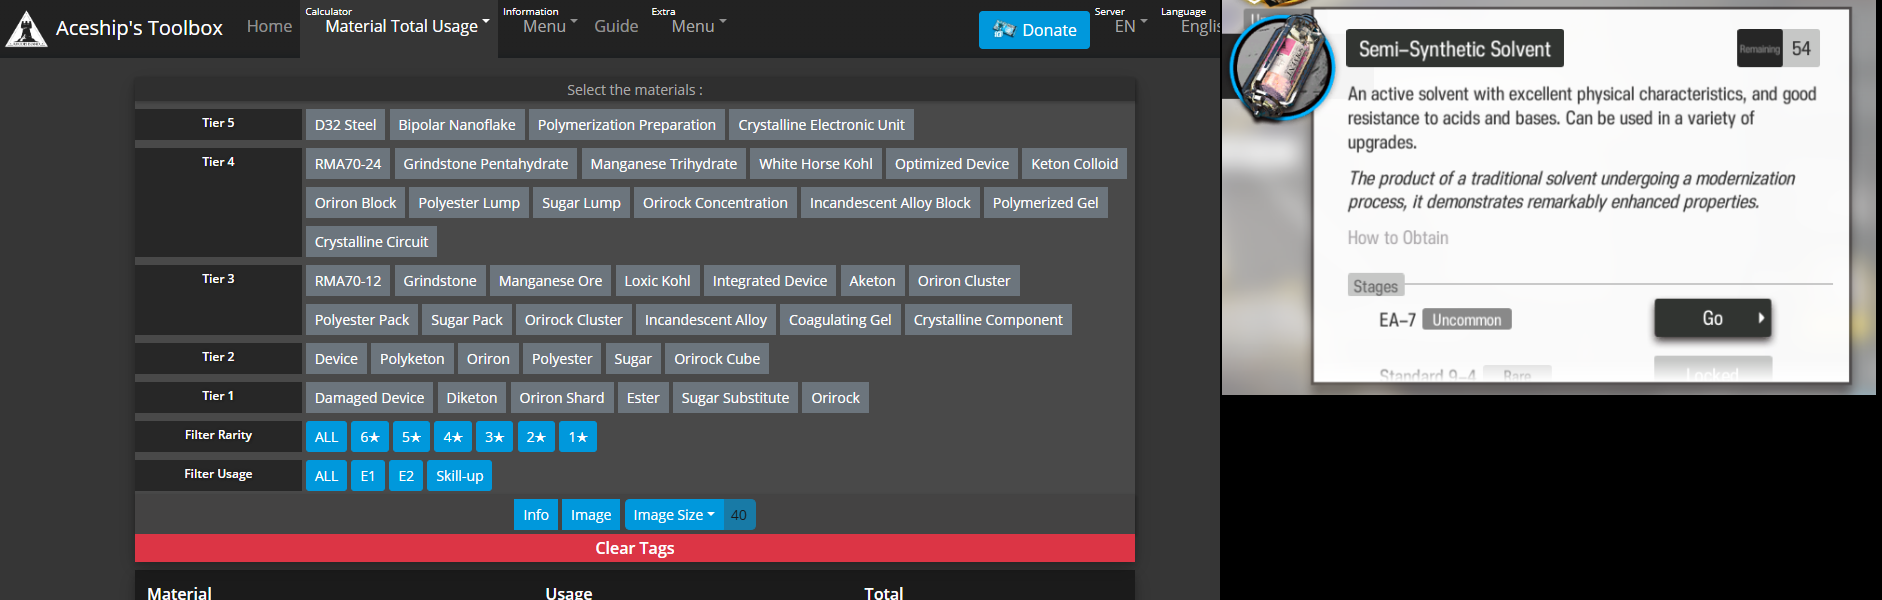The image size is (1882, 600).
Task: Select Orirock Cube material
Action: point(717,359)
